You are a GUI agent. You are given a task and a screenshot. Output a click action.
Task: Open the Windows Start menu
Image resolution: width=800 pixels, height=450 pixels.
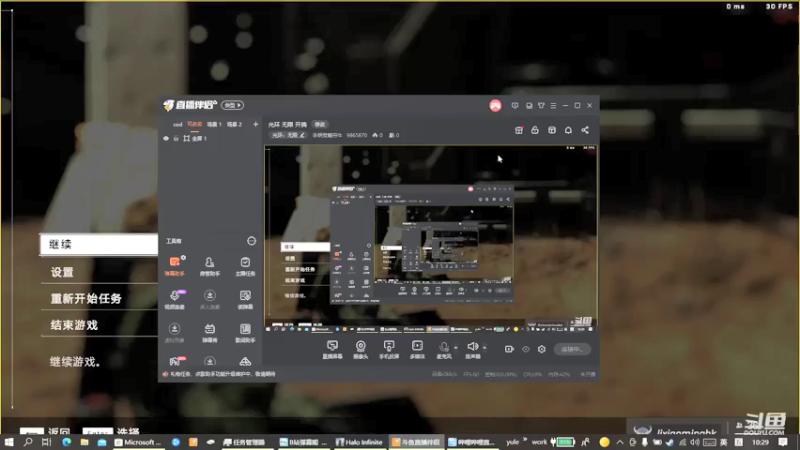(8, 442)
